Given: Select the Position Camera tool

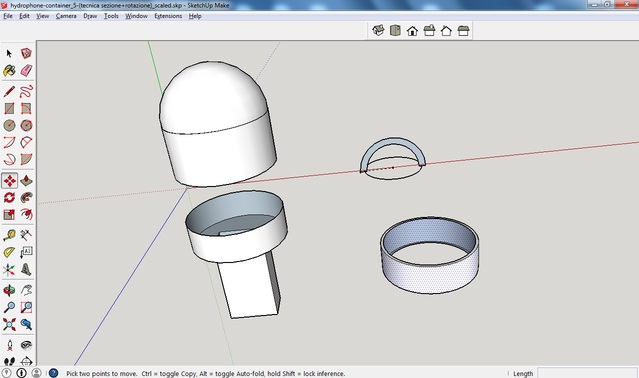Looking at the screenshot, I should pyautogui.click(x=9, y=345).
